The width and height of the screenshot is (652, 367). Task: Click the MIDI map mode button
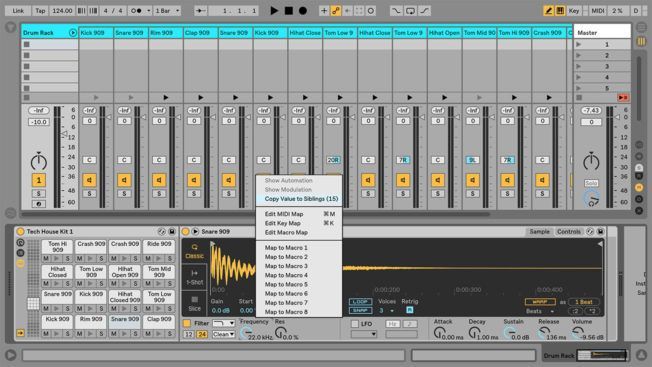(598, 11)
